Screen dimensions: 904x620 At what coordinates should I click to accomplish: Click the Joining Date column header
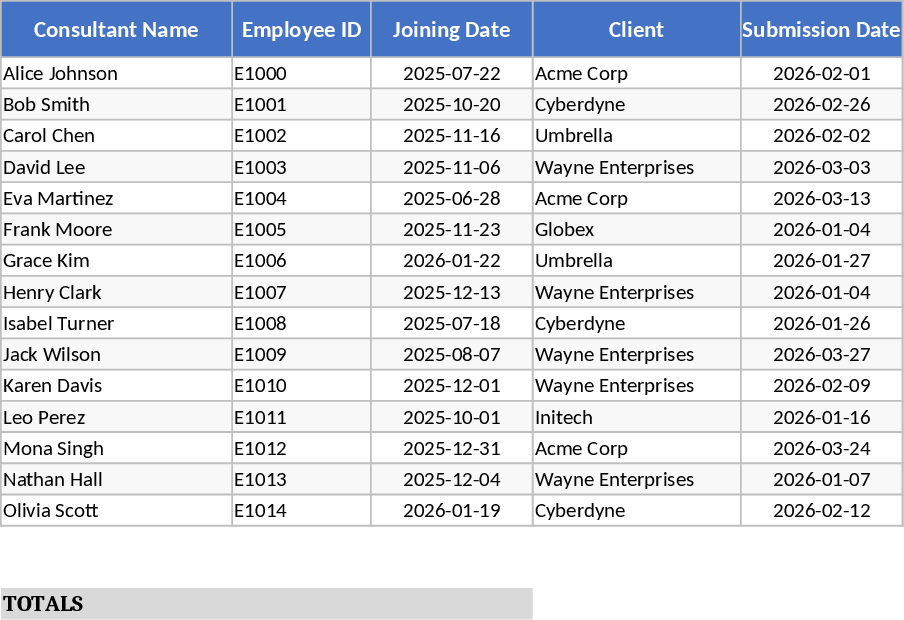pyautogui.click(x=451, y=30)
